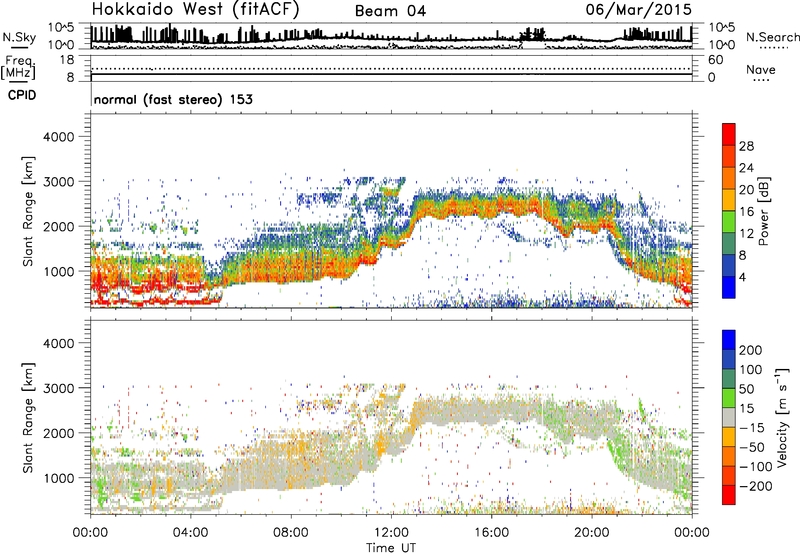Click the velocity panel 'Slant Range [km]' label
Viewport: 800px width, 554px height.
pyautogui.click(x=28, y=417)
